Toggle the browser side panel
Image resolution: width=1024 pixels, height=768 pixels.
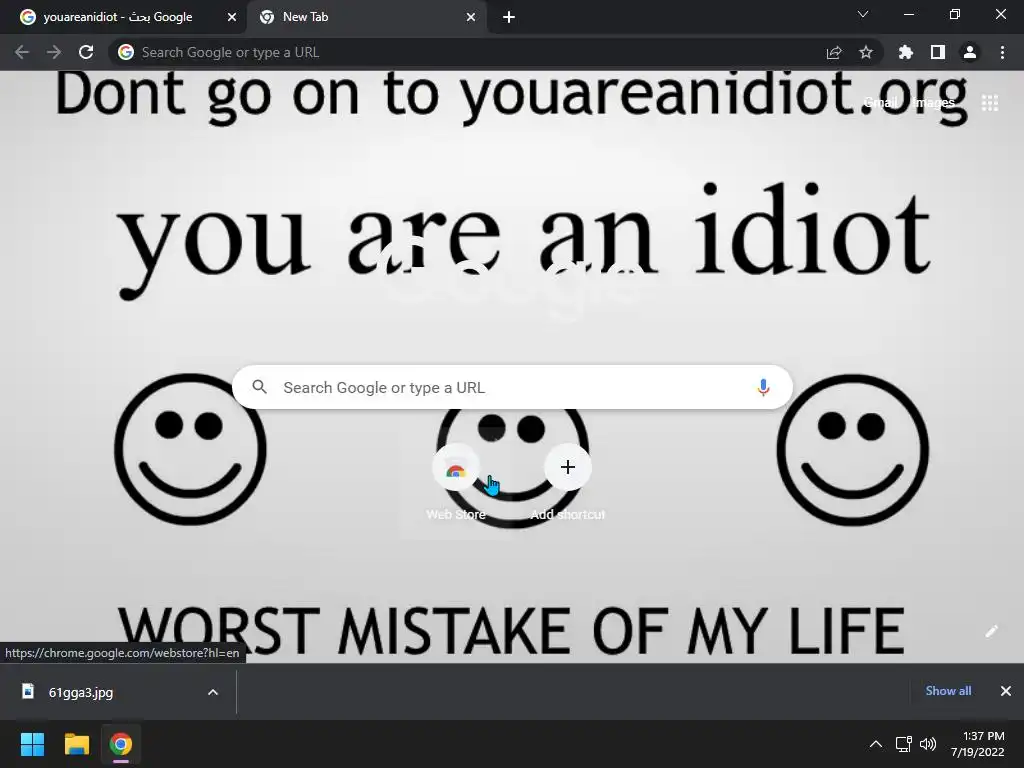[x=938, y=52]
